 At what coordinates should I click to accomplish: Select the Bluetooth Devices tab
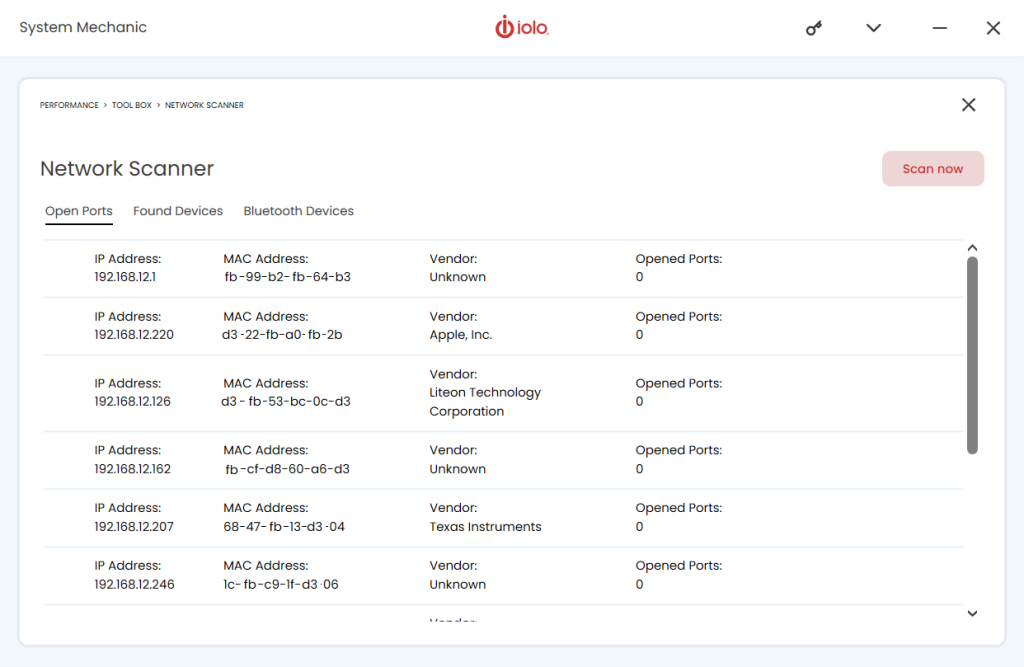299,211
